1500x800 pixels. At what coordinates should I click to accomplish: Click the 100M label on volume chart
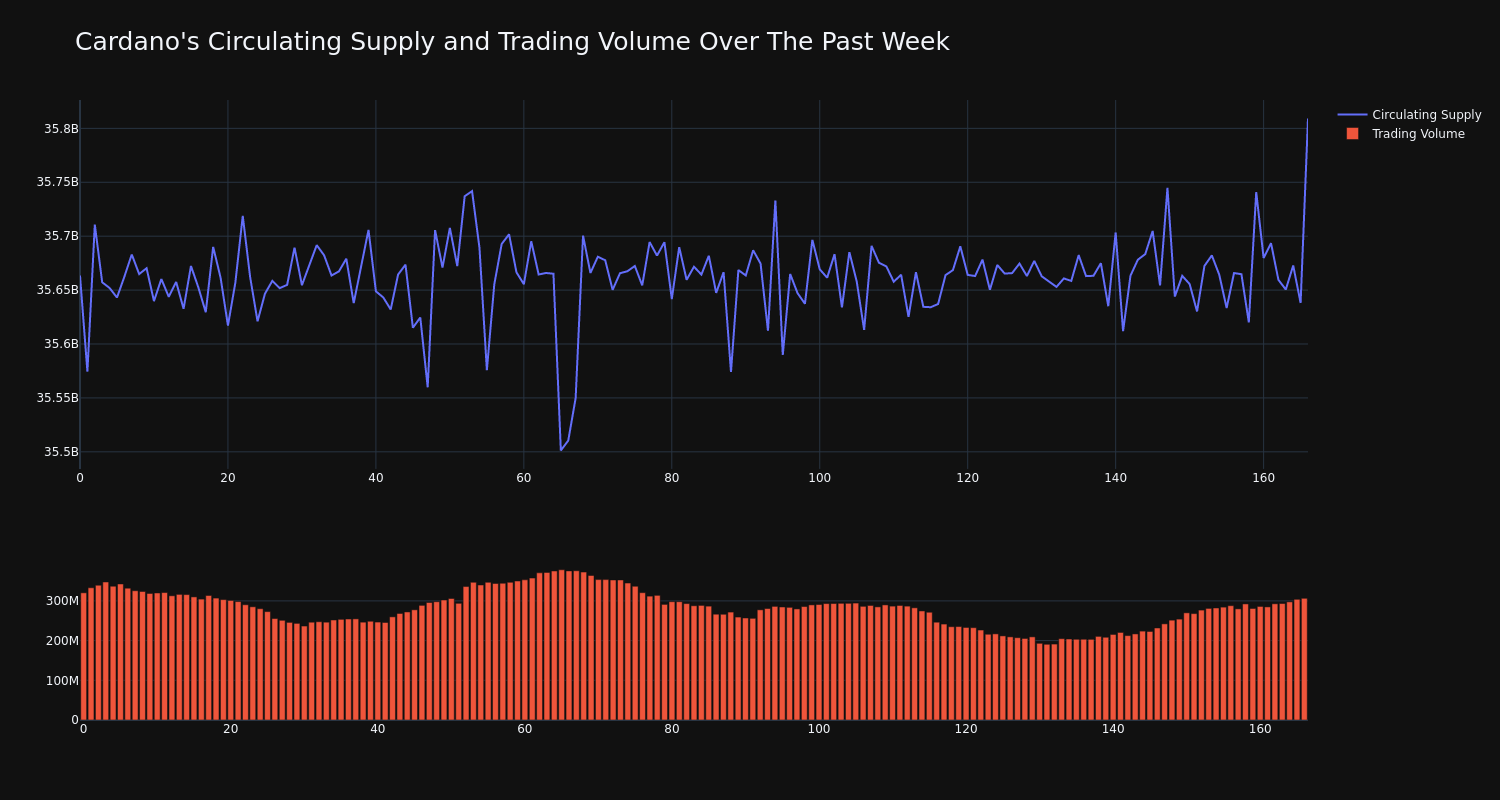pos(61,681)
